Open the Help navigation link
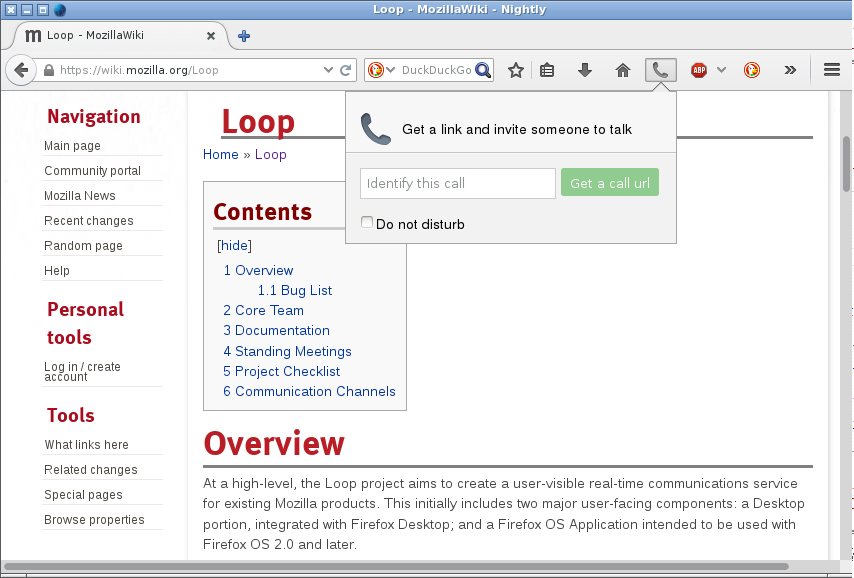 (x=57, y=271)
